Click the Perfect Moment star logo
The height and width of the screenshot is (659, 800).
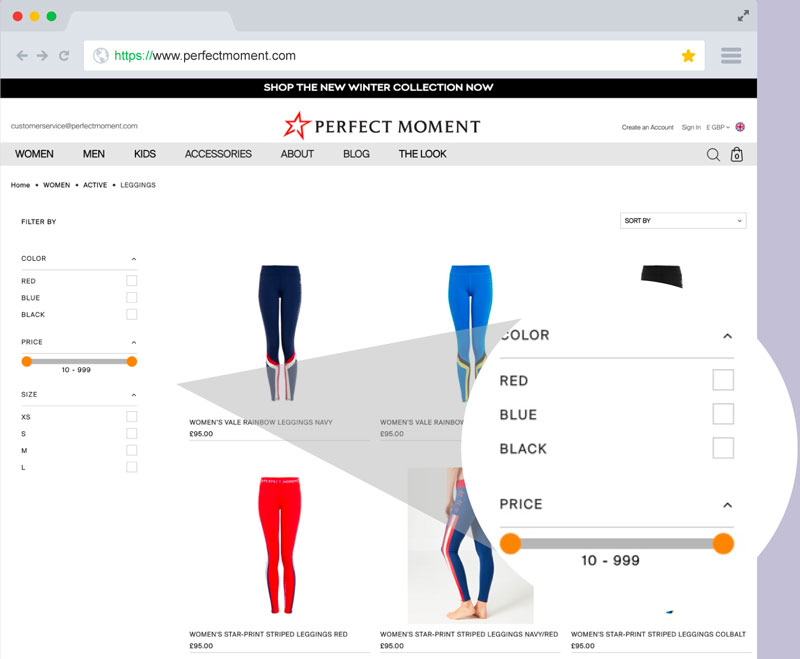(x=297, y=125)
